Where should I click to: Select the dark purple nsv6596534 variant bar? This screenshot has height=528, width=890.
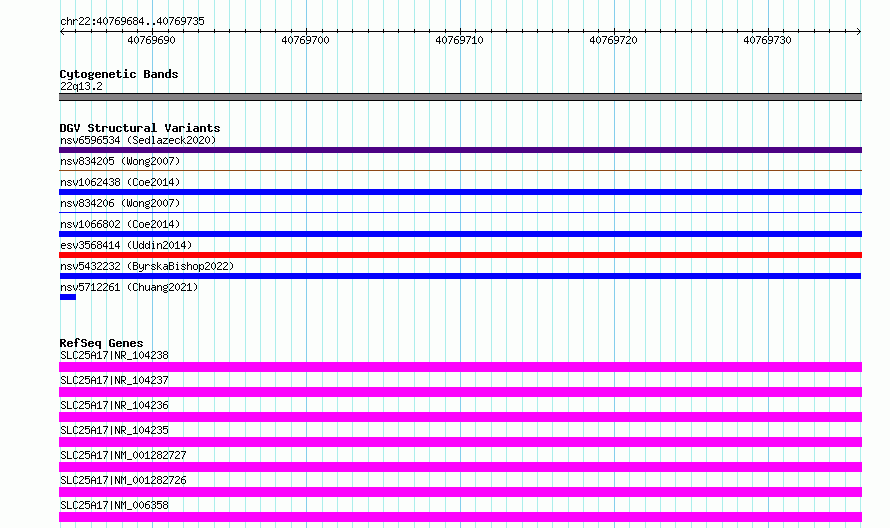pos(460,150)
